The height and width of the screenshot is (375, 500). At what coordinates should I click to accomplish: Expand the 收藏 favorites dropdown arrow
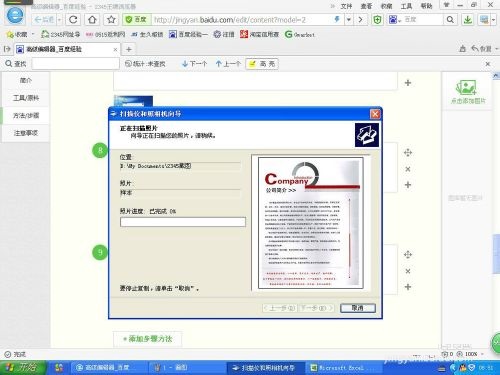[33, 34]
